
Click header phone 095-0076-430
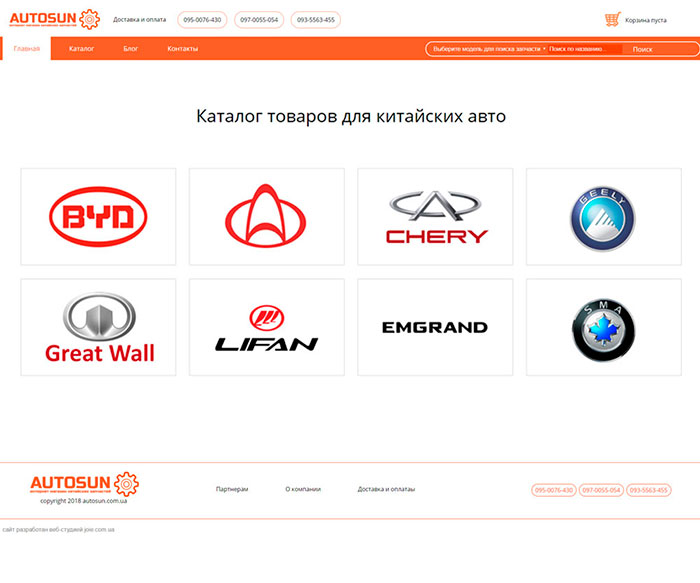pos(202,20)
